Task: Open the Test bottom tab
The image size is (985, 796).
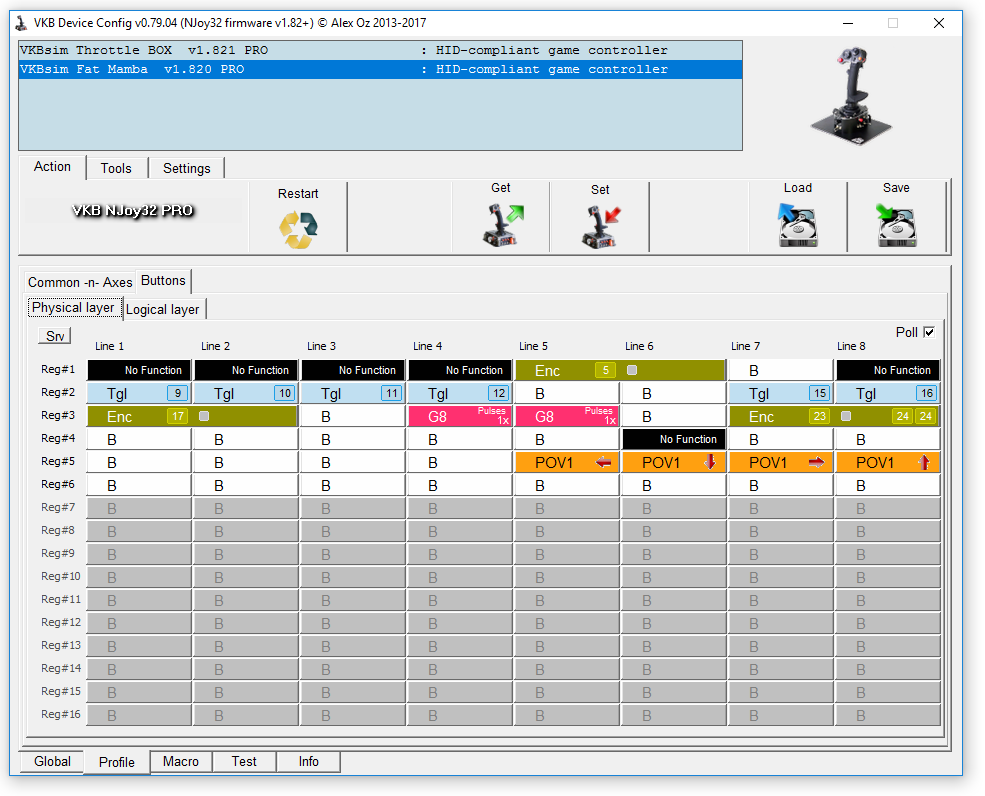Action: pos(244,761)
